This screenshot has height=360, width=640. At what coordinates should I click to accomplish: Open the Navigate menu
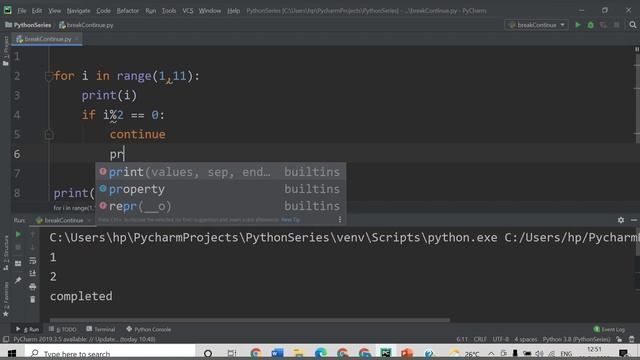(x=78, y=11)
